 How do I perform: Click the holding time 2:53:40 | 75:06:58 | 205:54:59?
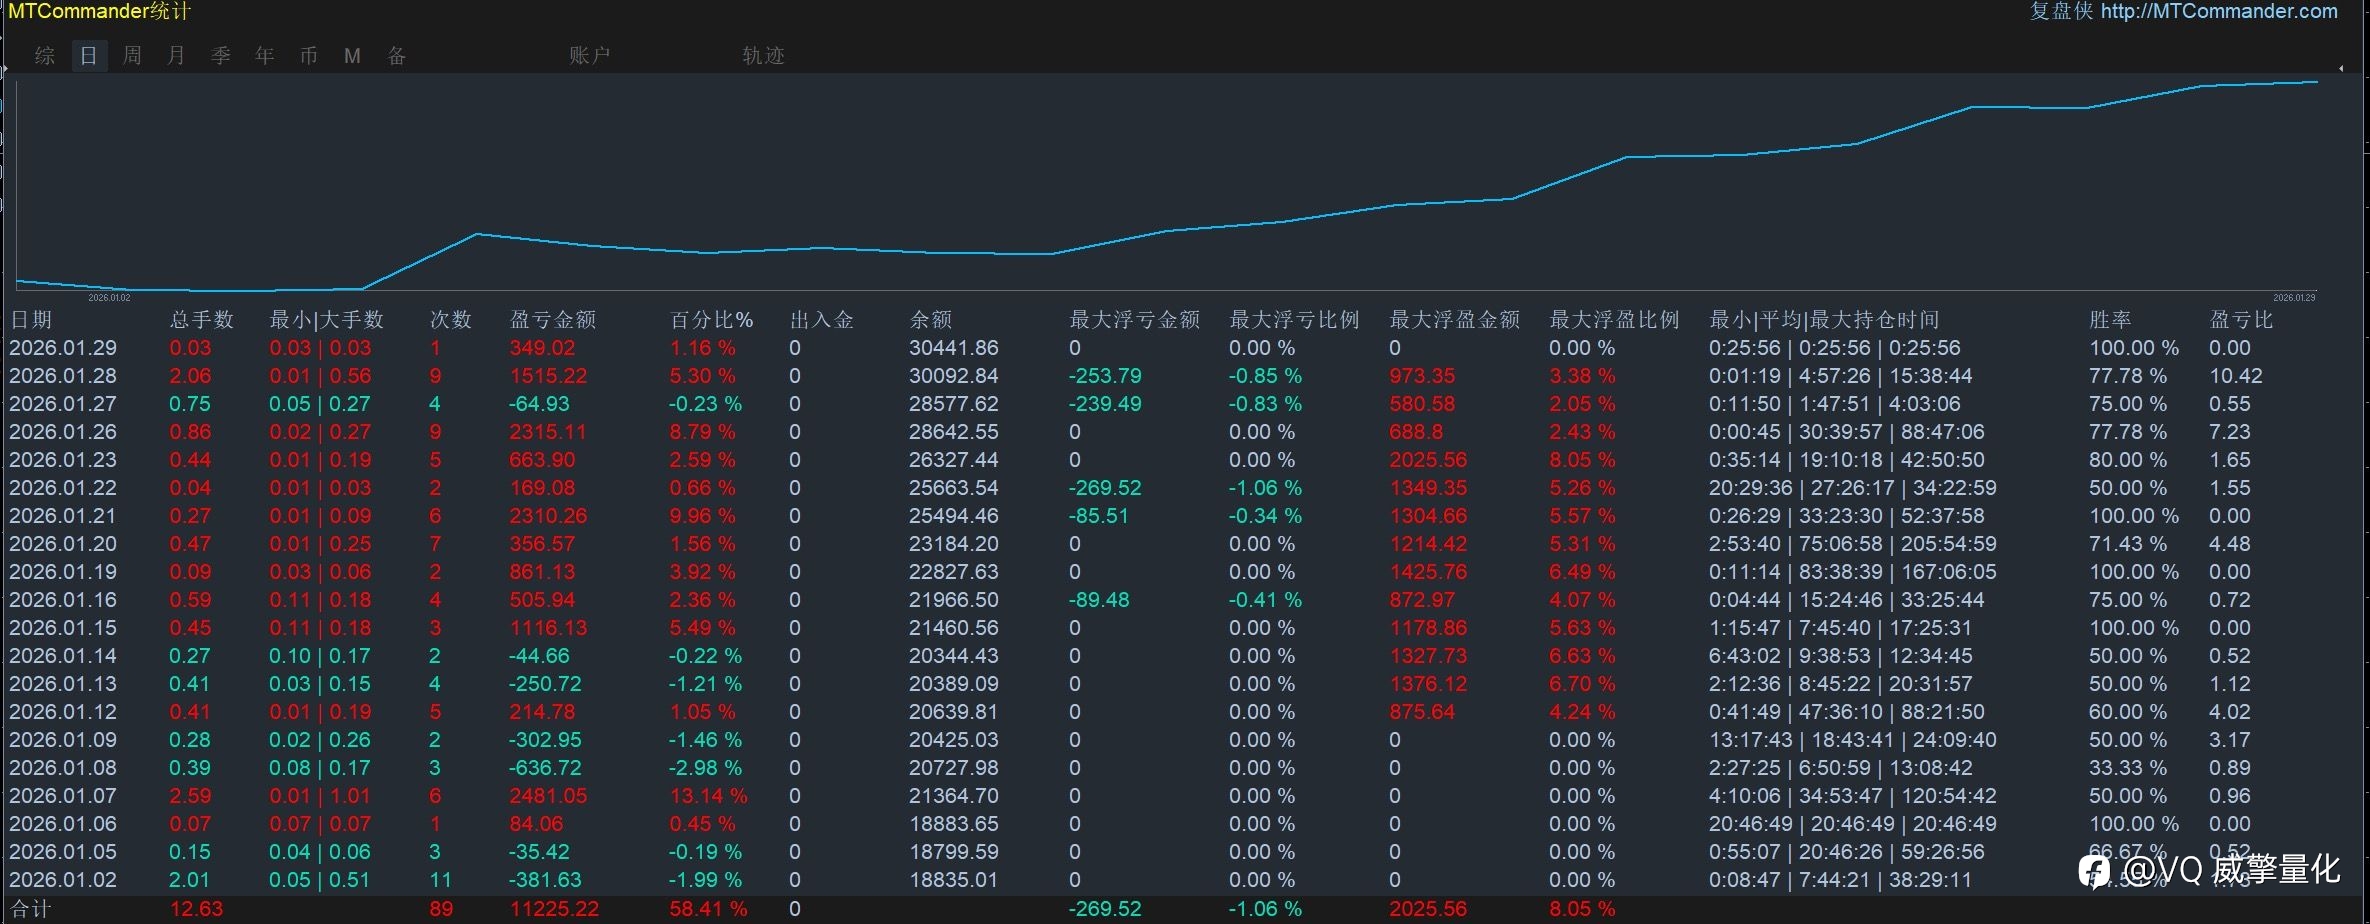click(x=1852, y=544)
